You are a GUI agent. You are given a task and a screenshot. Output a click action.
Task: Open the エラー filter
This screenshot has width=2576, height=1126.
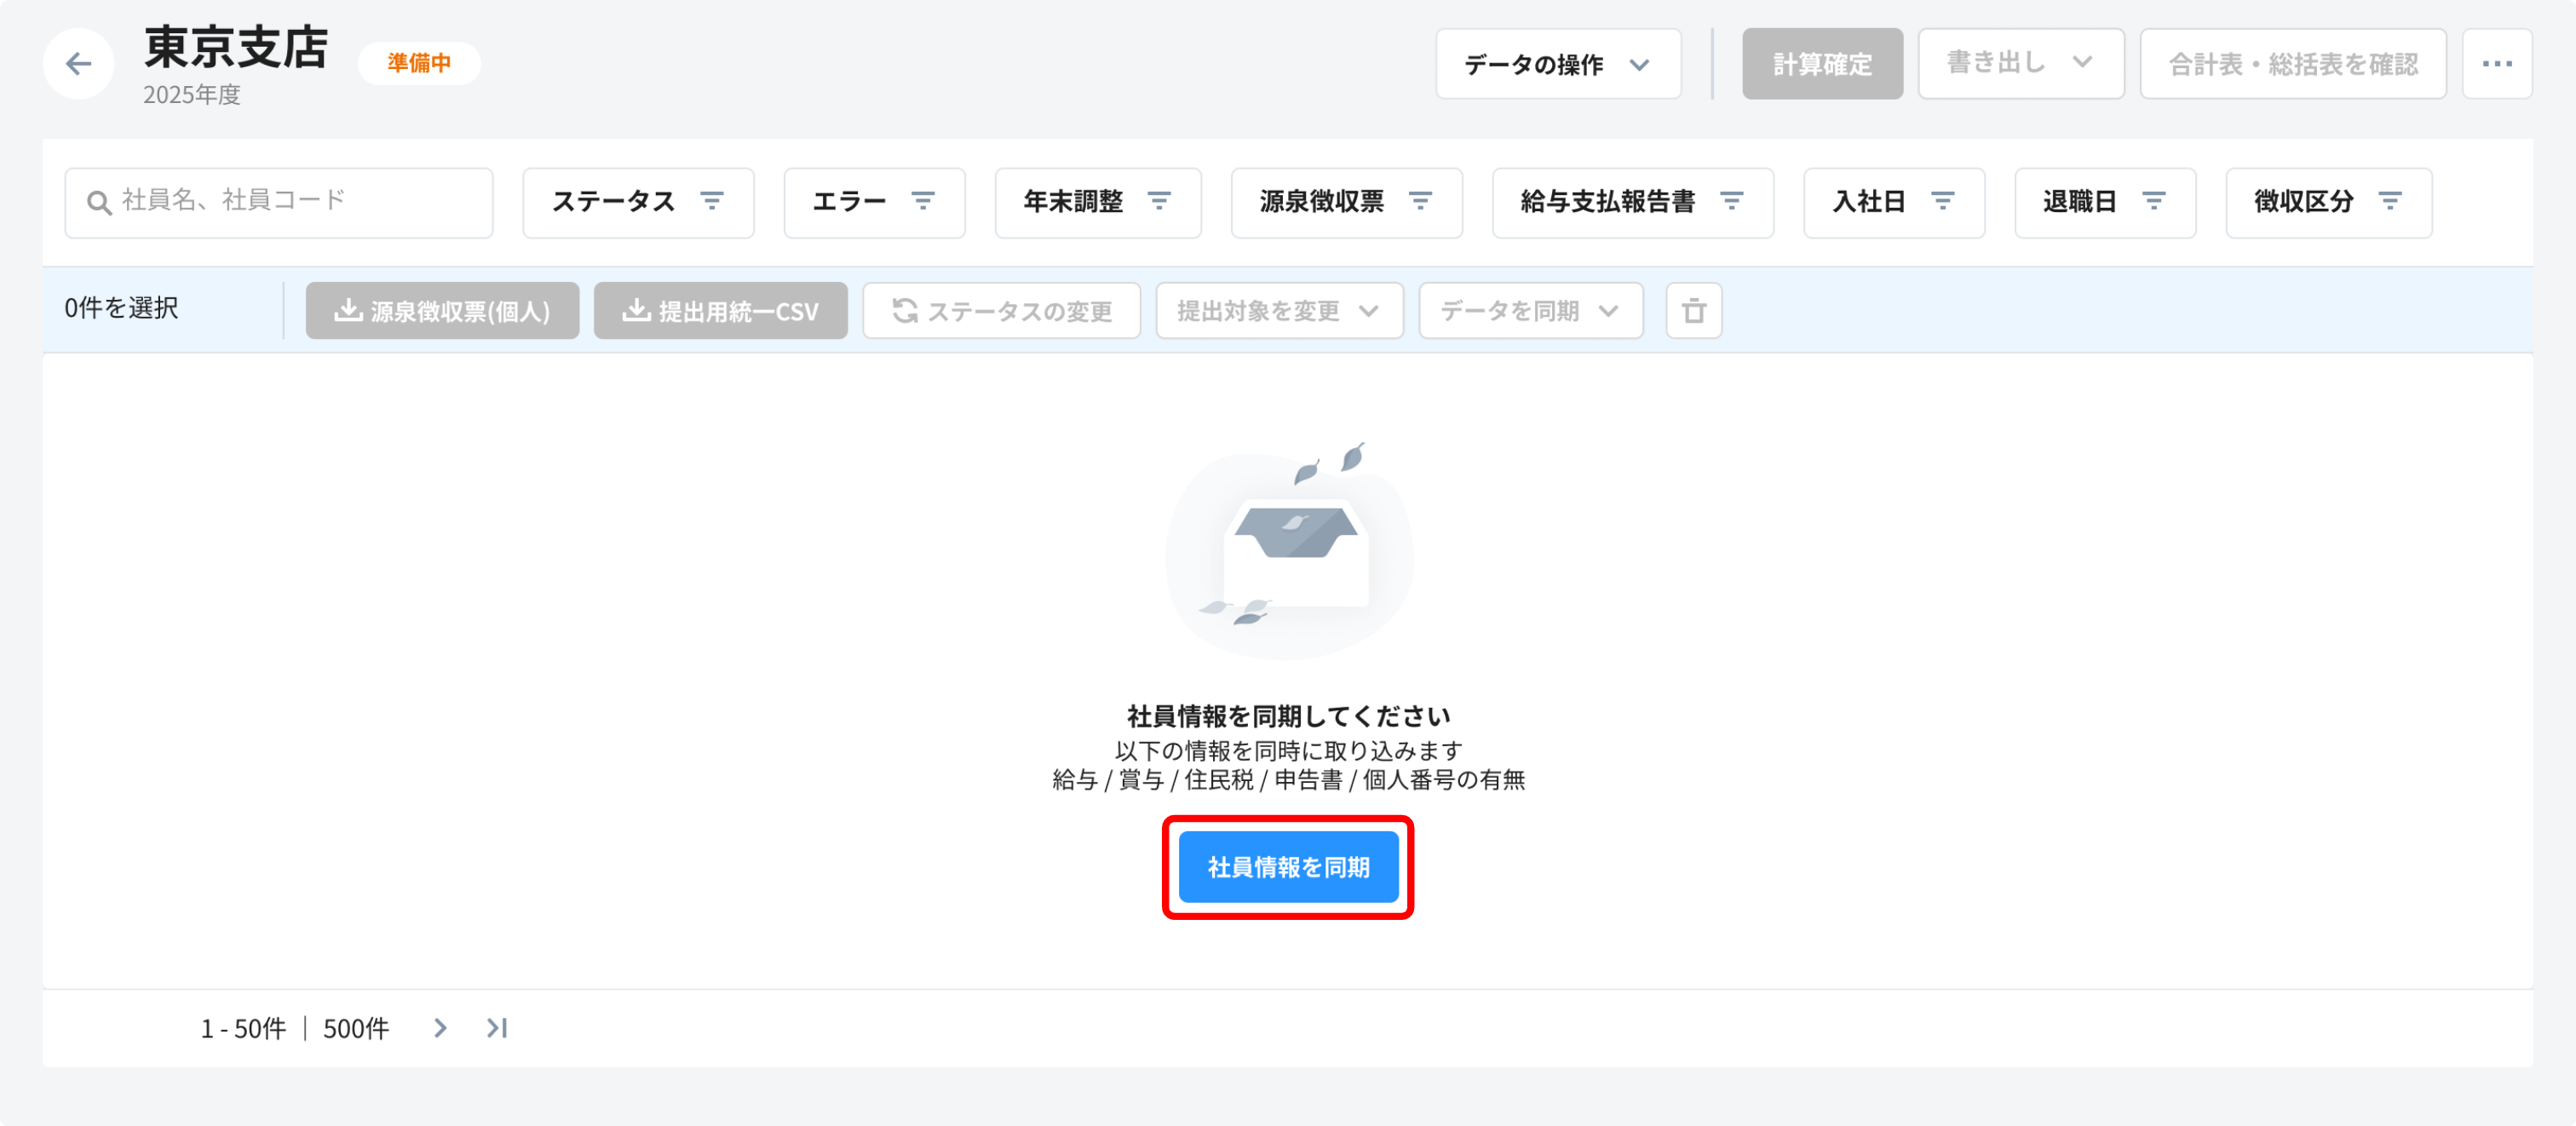[874, 203]
